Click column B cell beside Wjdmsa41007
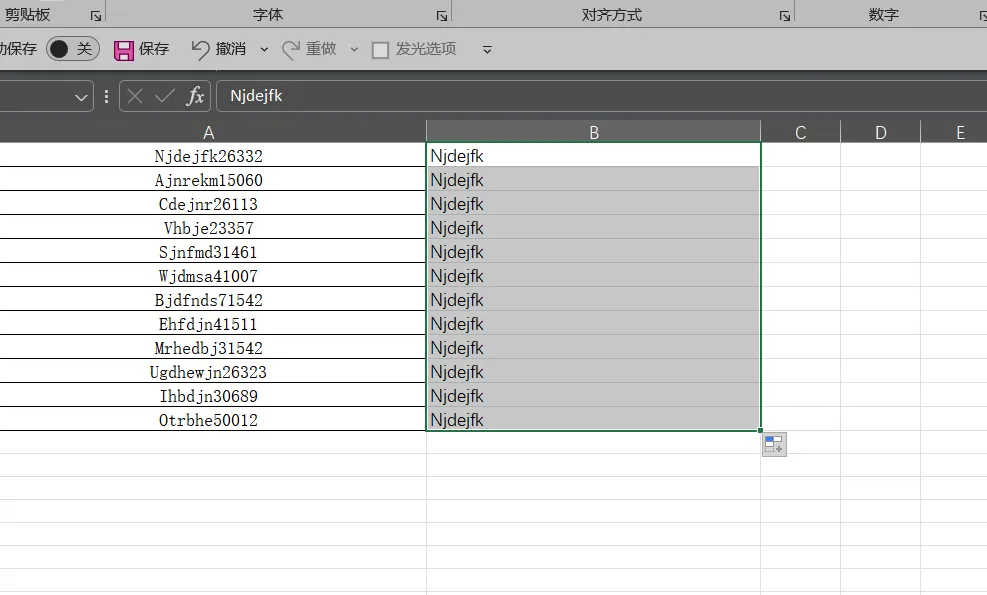Viewport: 987px width, 595px height. click(x=594, y=275)
